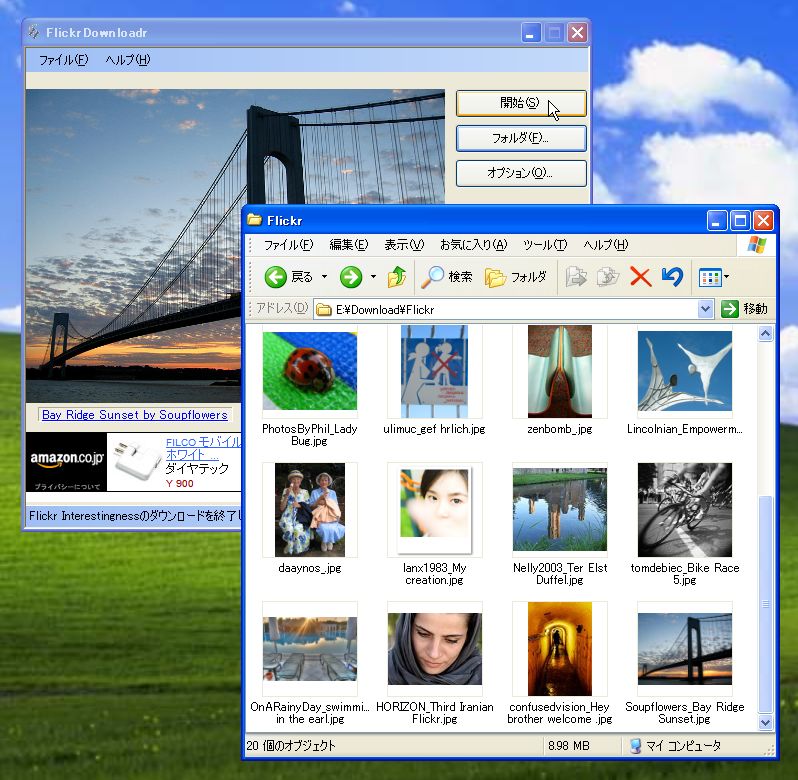Click the オプション(O)... button
The width and height of the screenshot is (798, 780).
pyautogui.click(x=521, y=174)
